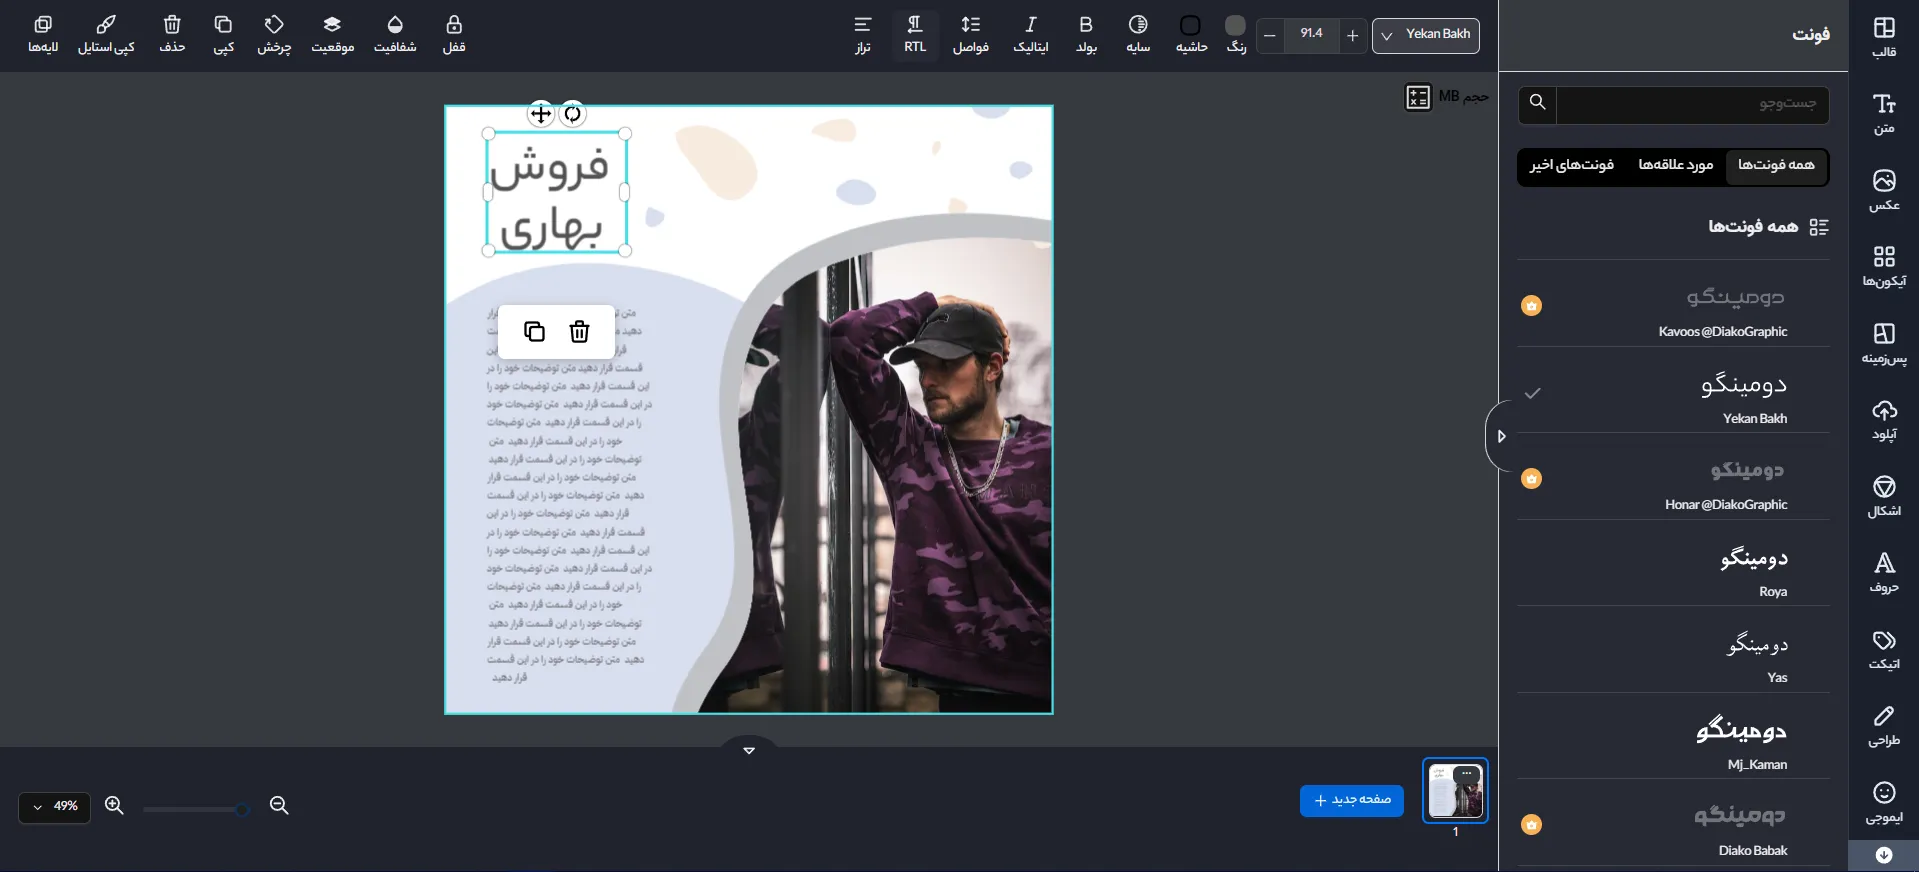The width and height of the screenshot is (1919, 872).
Task: Collapse the bottom pages panel chevron
Action: tap(749, 750)
